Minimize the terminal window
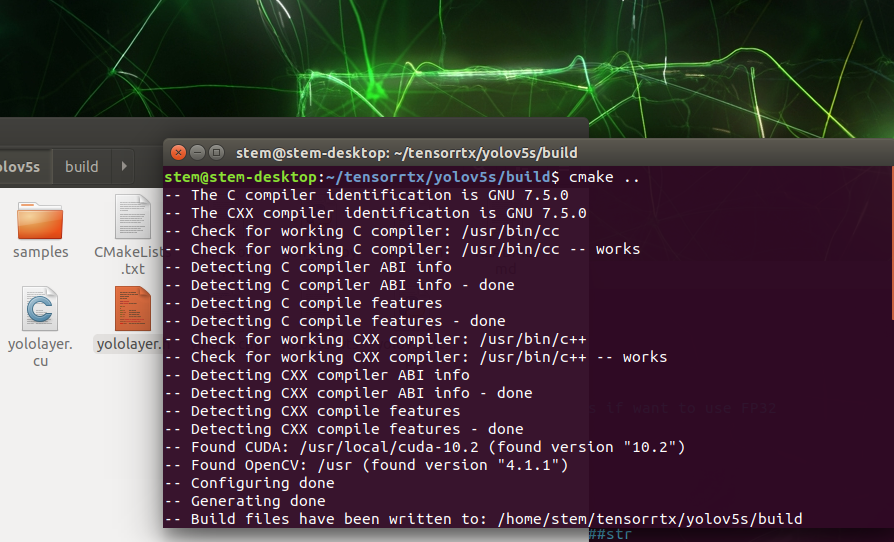The height and width of the screenshot is (542, 894). pos(197,153)
